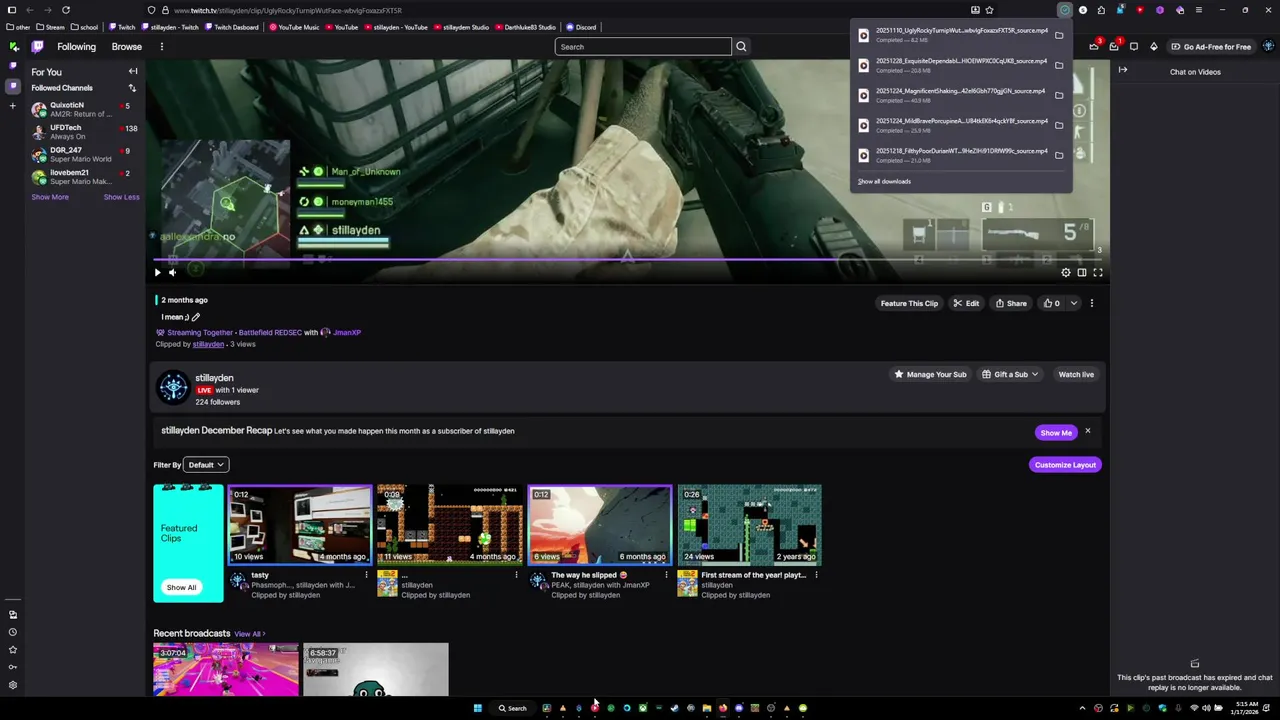The width and height of the screenshot is (1280, 720).
Task: Expand Gift a Sub dropdown
Action: (x=1010, y=374)
